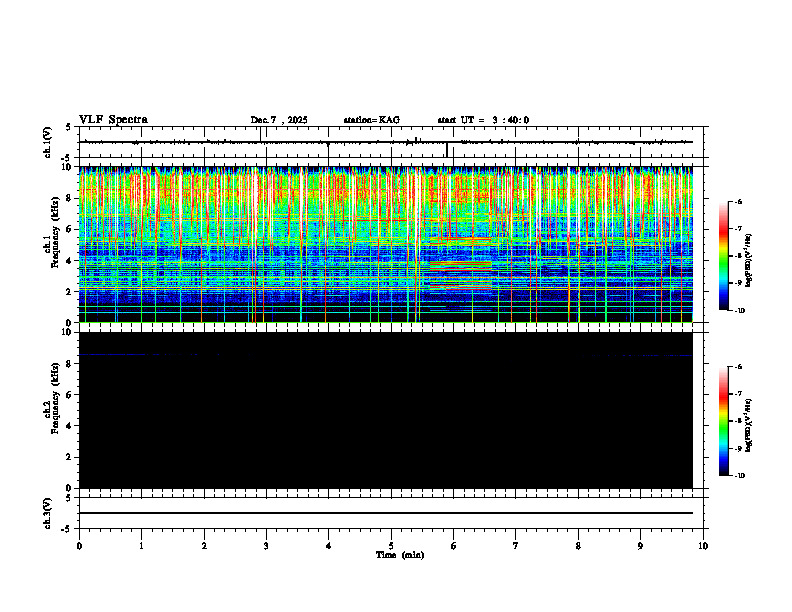
Task: Click the station=KAG label
Action: (371, 120)
